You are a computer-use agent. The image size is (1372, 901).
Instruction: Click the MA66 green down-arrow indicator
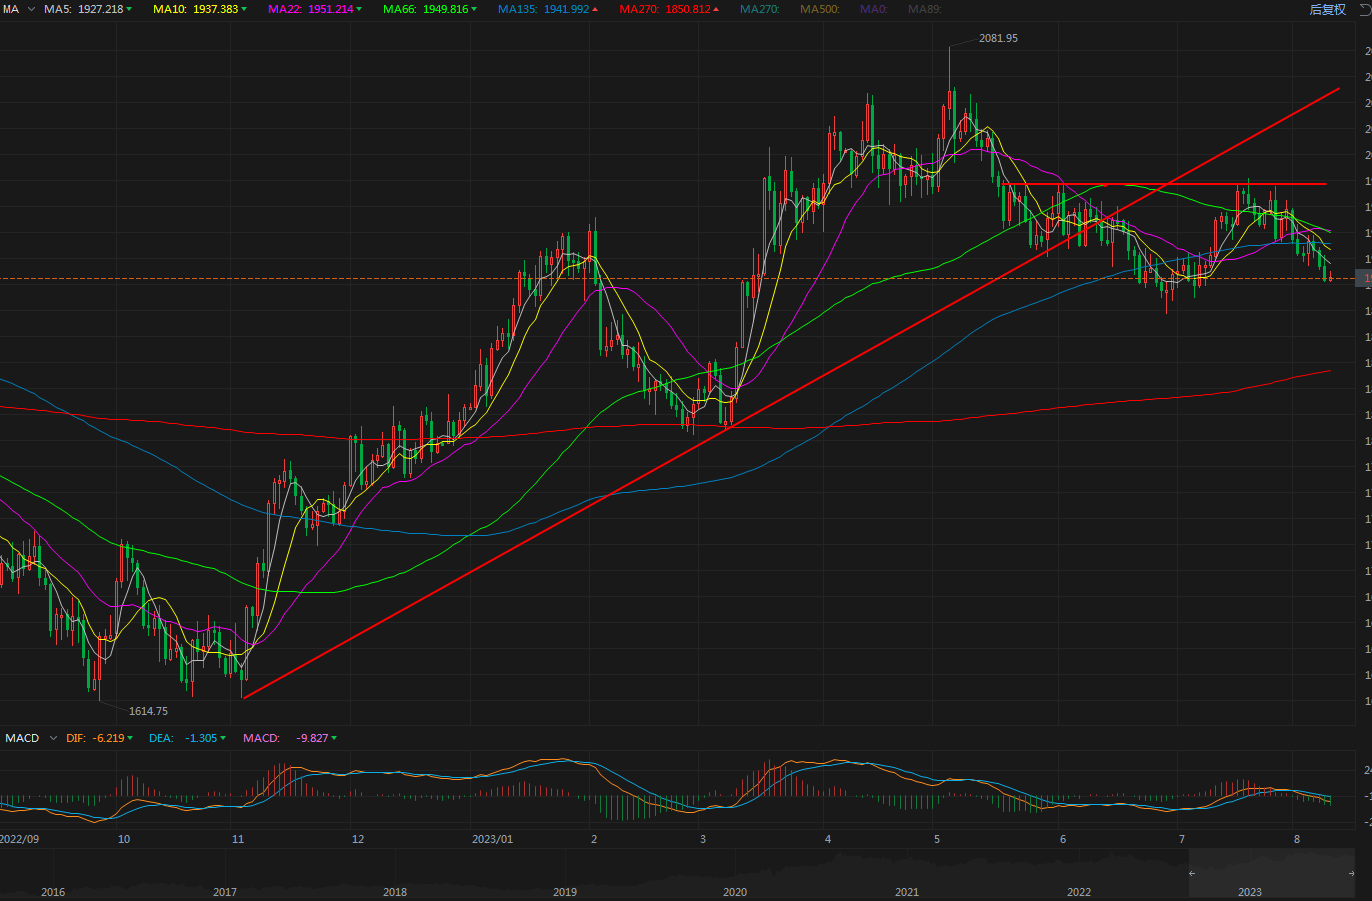(x=474, y=9)
